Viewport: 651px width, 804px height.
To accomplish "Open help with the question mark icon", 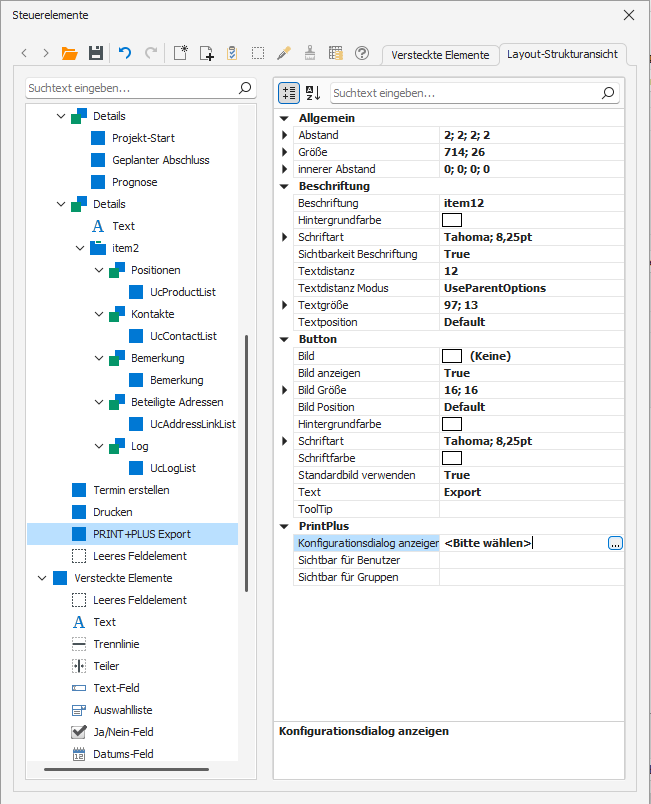I will click(362, 53).
